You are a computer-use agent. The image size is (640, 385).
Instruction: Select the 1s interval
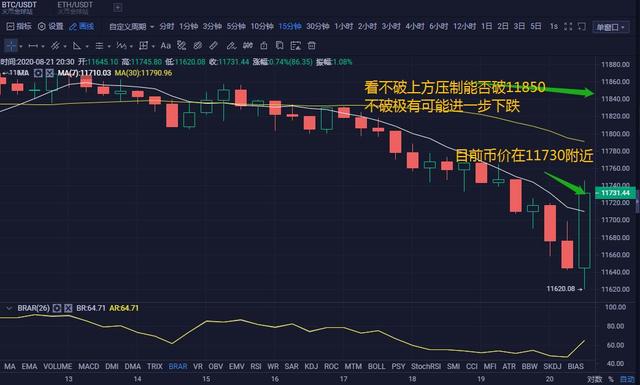(553, 27)
